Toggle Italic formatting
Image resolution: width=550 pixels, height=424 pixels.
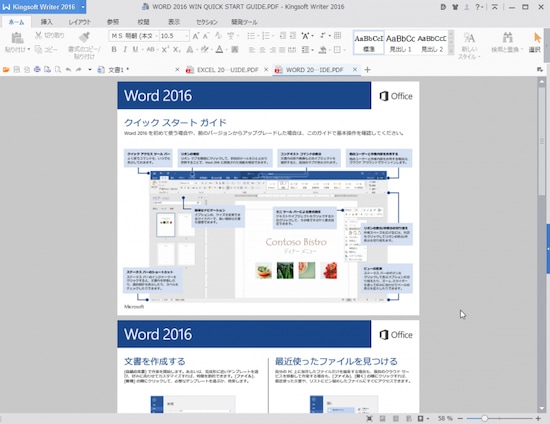pos(125,49)
